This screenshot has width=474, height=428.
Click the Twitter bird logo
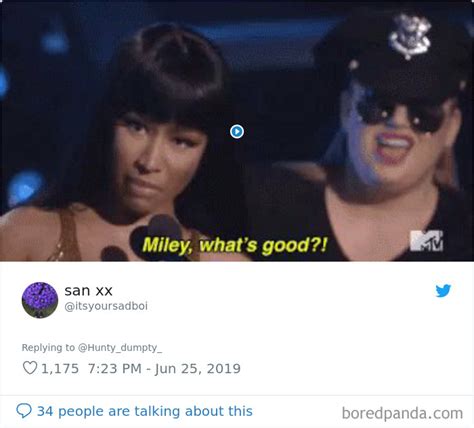pos(443,290)
